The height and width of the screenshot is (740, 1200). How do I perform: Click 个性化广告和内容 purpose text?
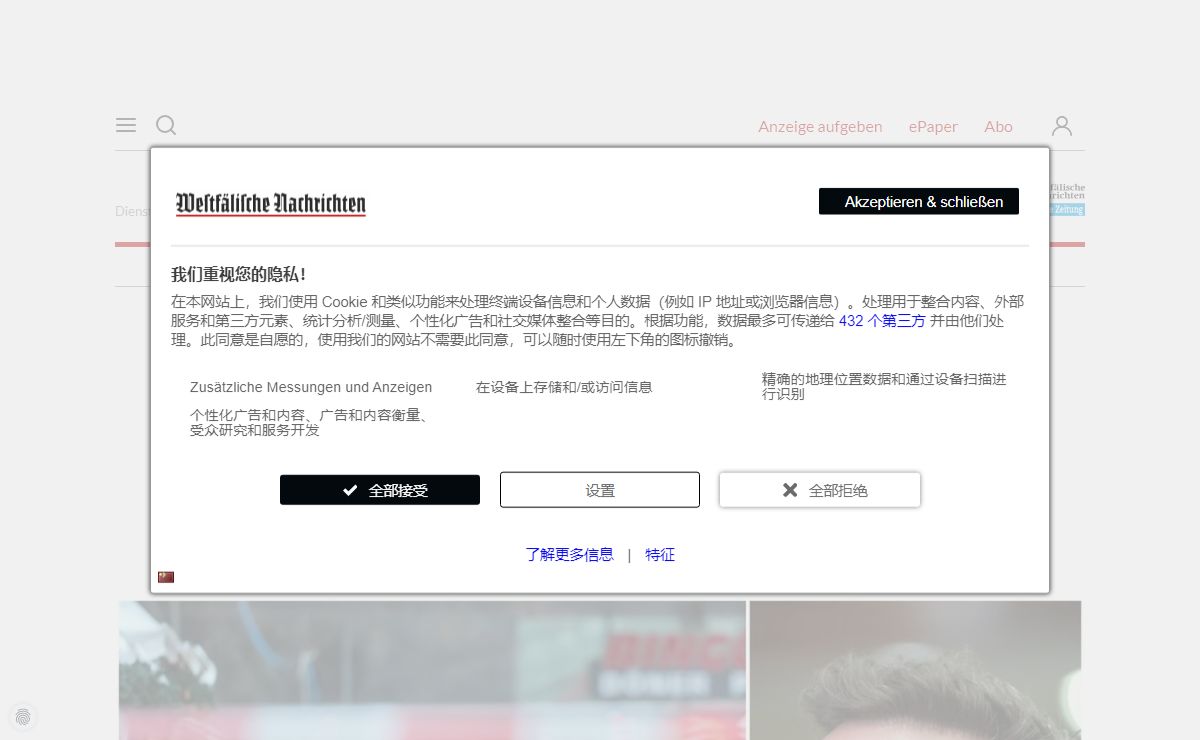point(310,422)
